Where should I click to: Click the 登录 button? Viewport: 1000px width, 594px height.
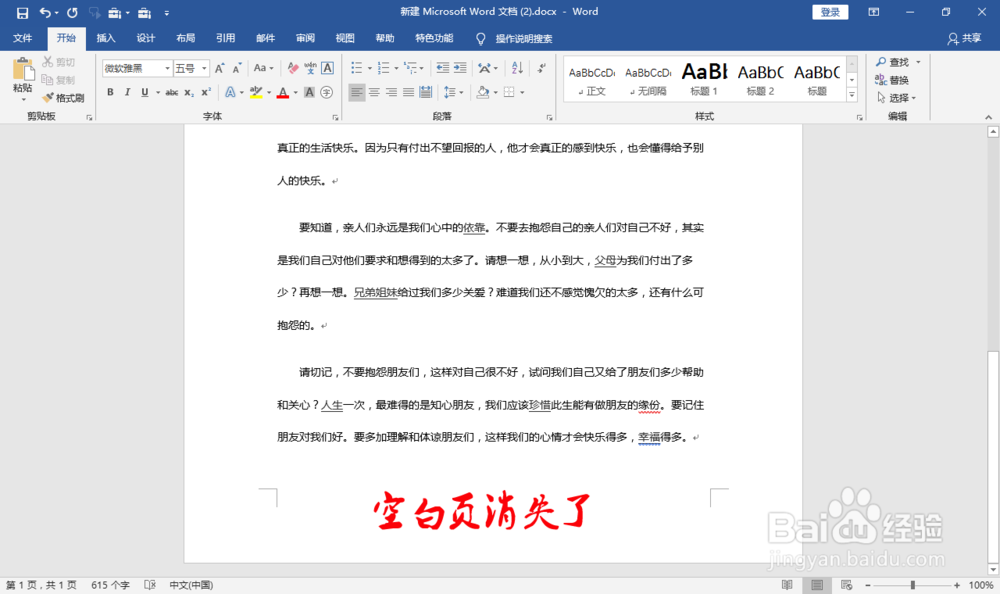tap(830, 11)
